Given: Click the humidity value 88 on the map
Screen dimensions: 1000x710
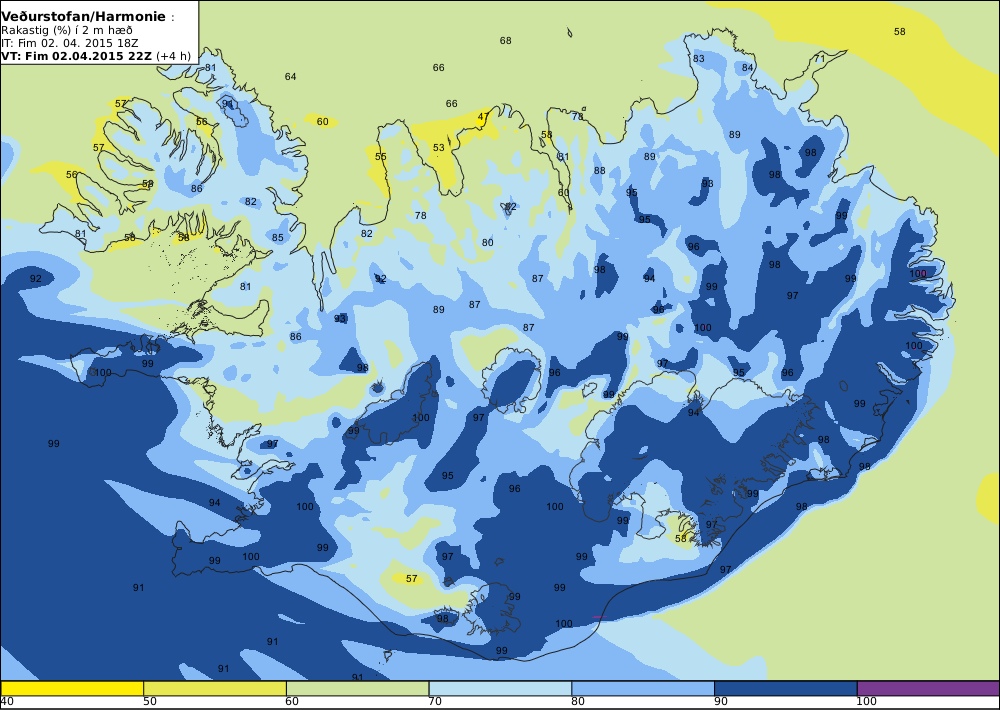Looking at the screenshot, I should [x=599, y=171].
